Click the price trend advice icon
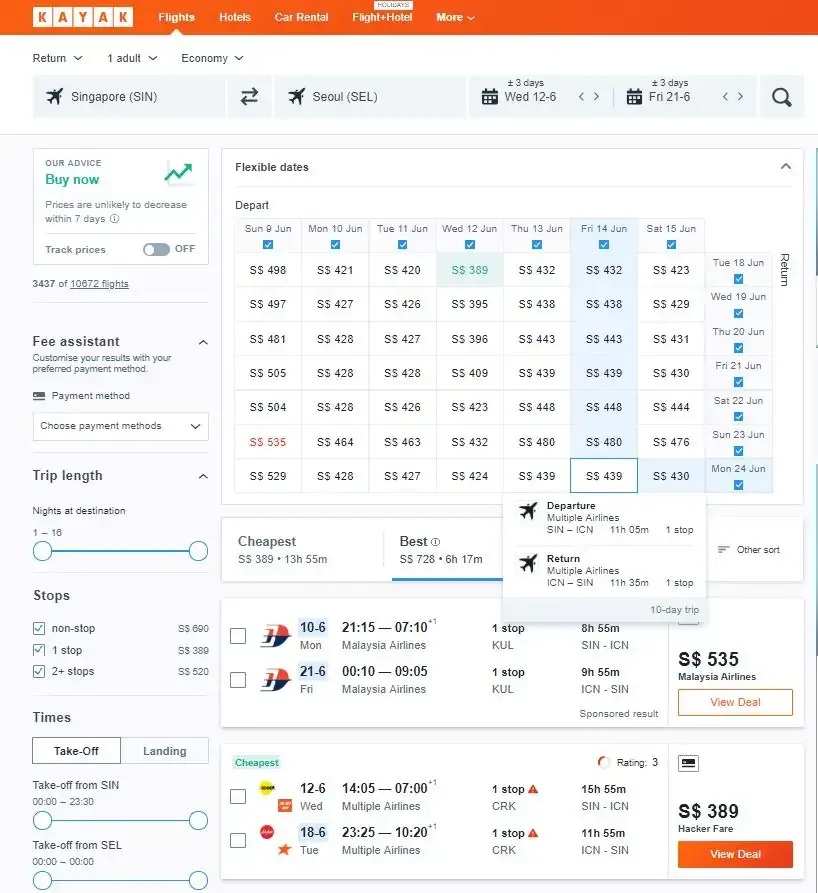Viewport: 818px width, 893px height. (178, 172)
